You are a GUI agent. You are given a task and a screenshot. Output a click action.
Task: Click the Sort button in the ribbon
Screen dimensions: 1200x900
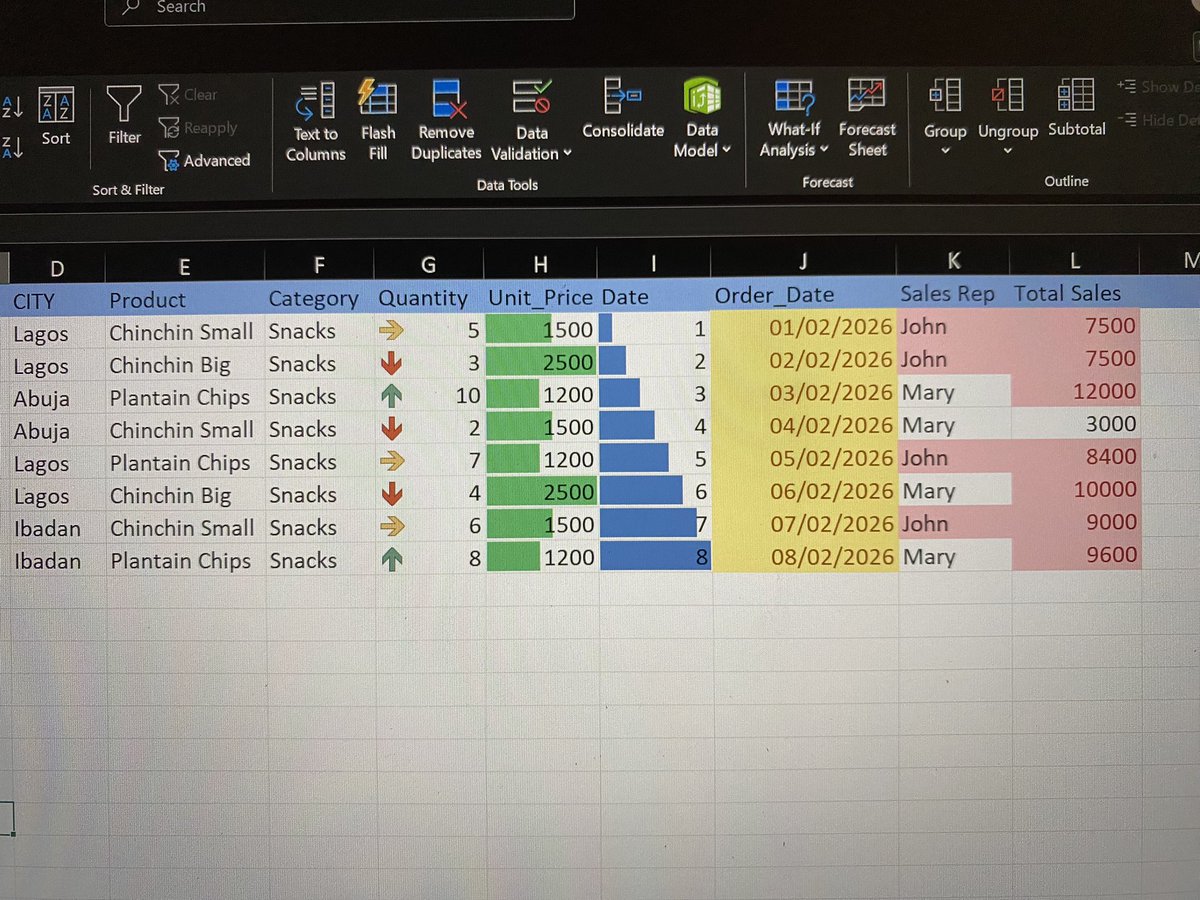(x=56, y=117)
